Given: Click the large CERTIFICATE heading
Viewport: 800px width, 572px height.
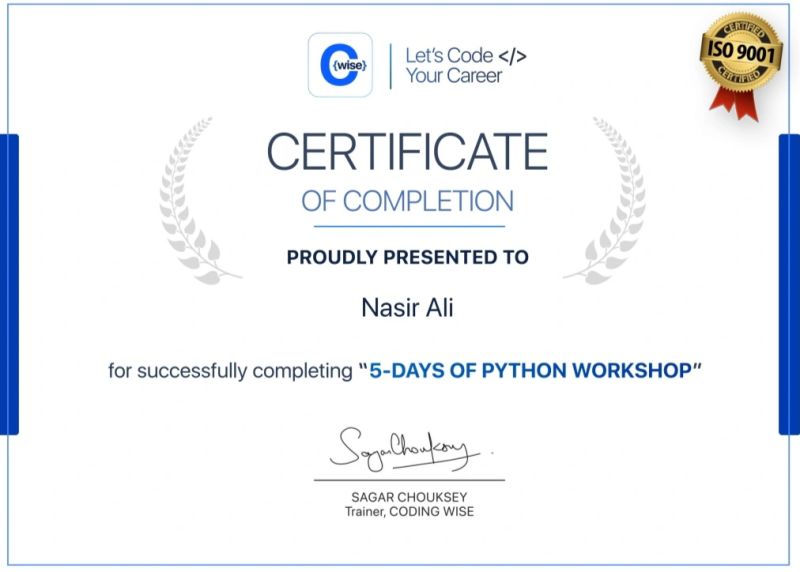Looking at the screenshot, I should tap(407, 152).
